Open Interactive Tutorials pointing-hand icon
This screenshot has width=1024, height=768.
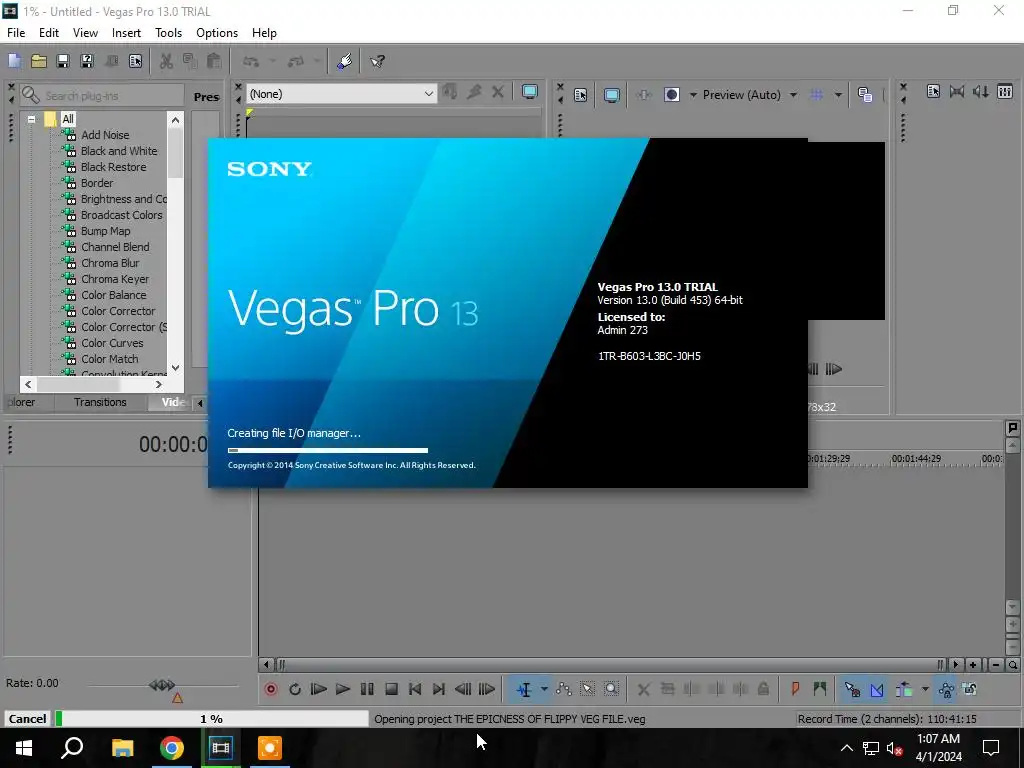coord(344,61)
